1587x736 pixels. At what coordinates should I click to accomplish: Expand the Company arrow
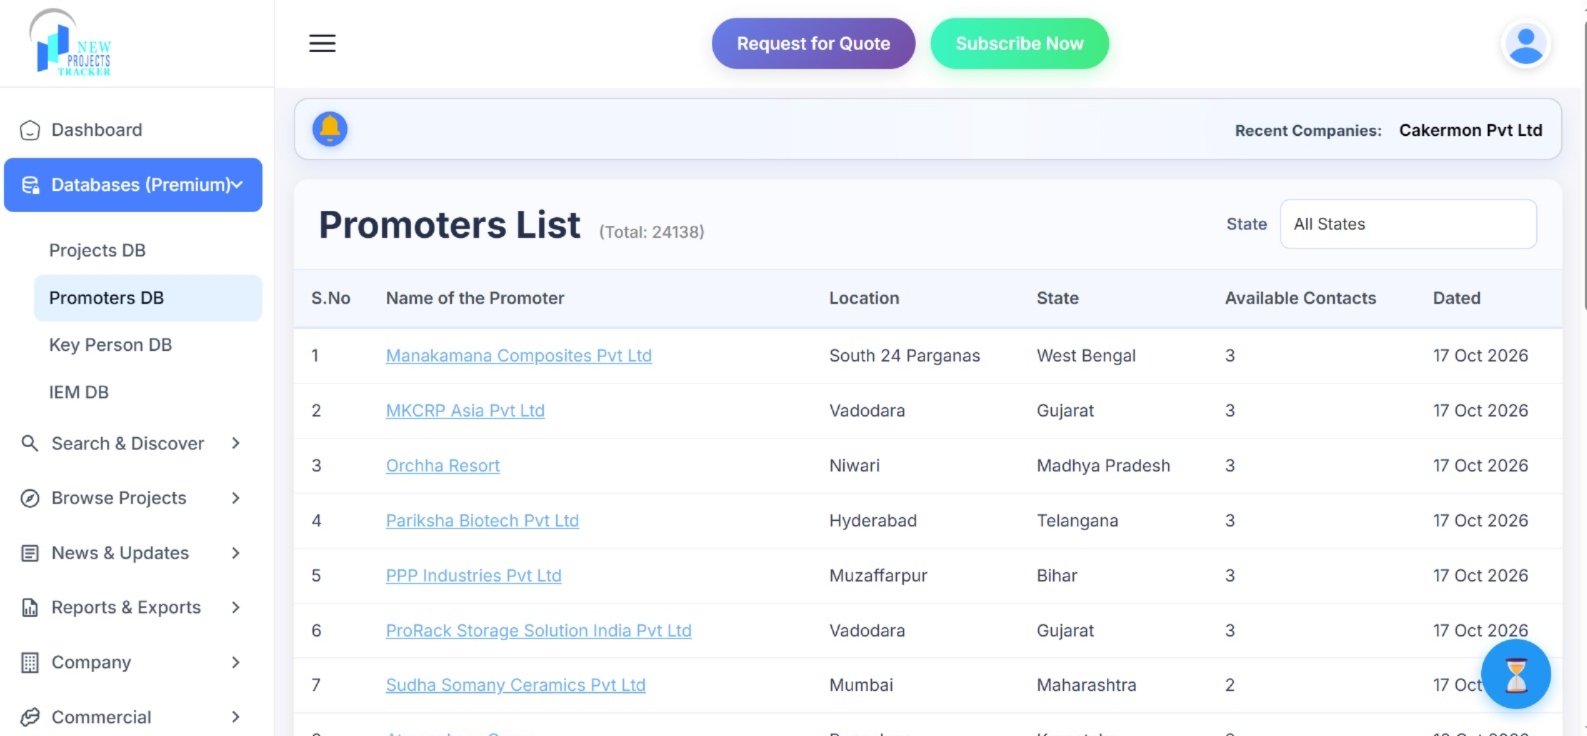pos(236,662)
